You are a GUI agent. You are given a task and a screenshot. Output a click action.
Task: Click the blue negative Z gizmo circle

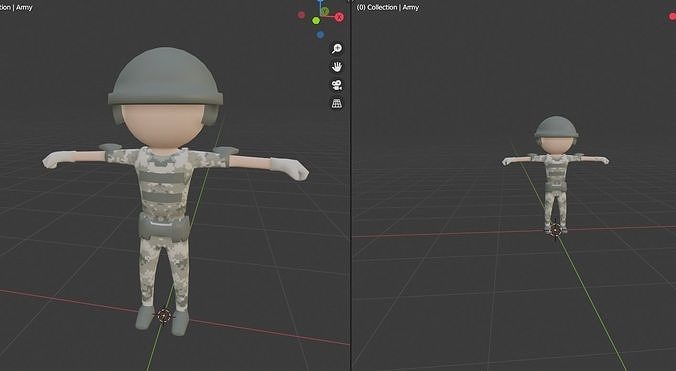320,35
